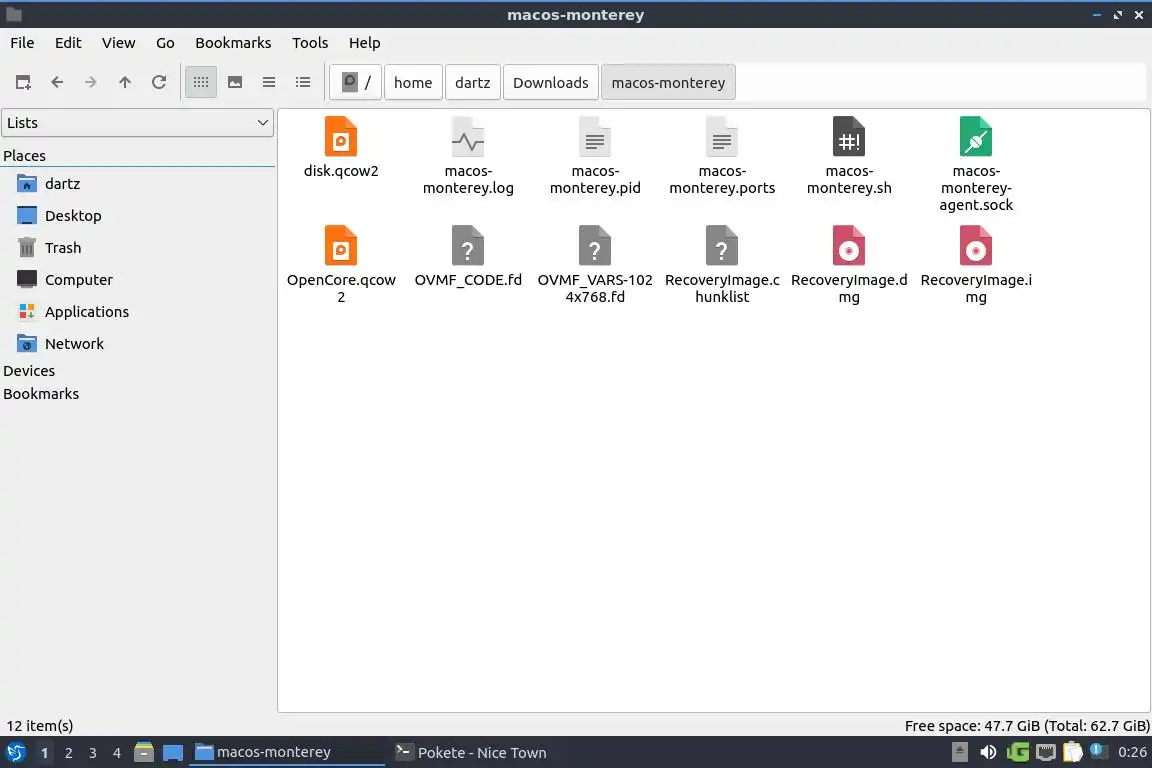Go to root path button
The height and width of the screenshot is (768, 1152).
pyautogui.click(x=356, y=82)
